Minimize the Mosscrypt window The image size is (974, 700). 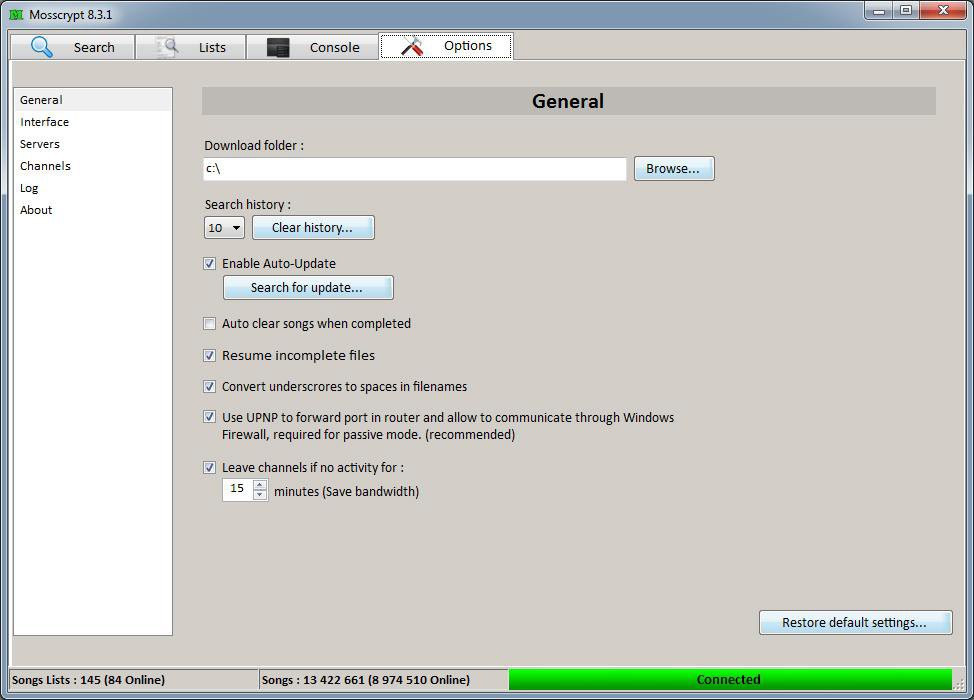pyautogui.click(x=879, y=11)
